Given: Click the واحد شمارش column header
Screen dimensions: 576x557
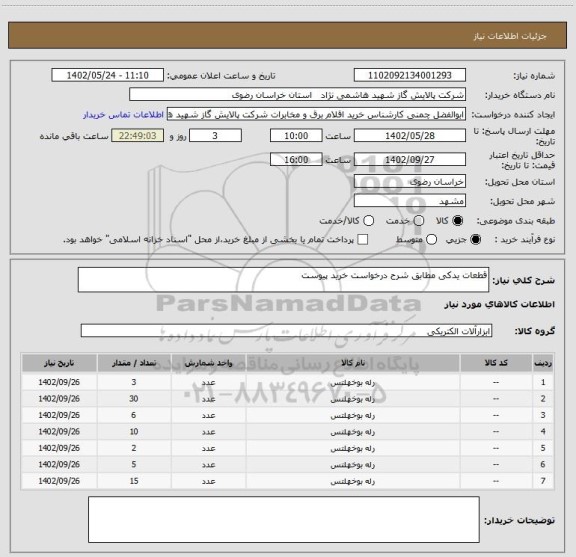Looking at the screenshot, I should (208, 363).
